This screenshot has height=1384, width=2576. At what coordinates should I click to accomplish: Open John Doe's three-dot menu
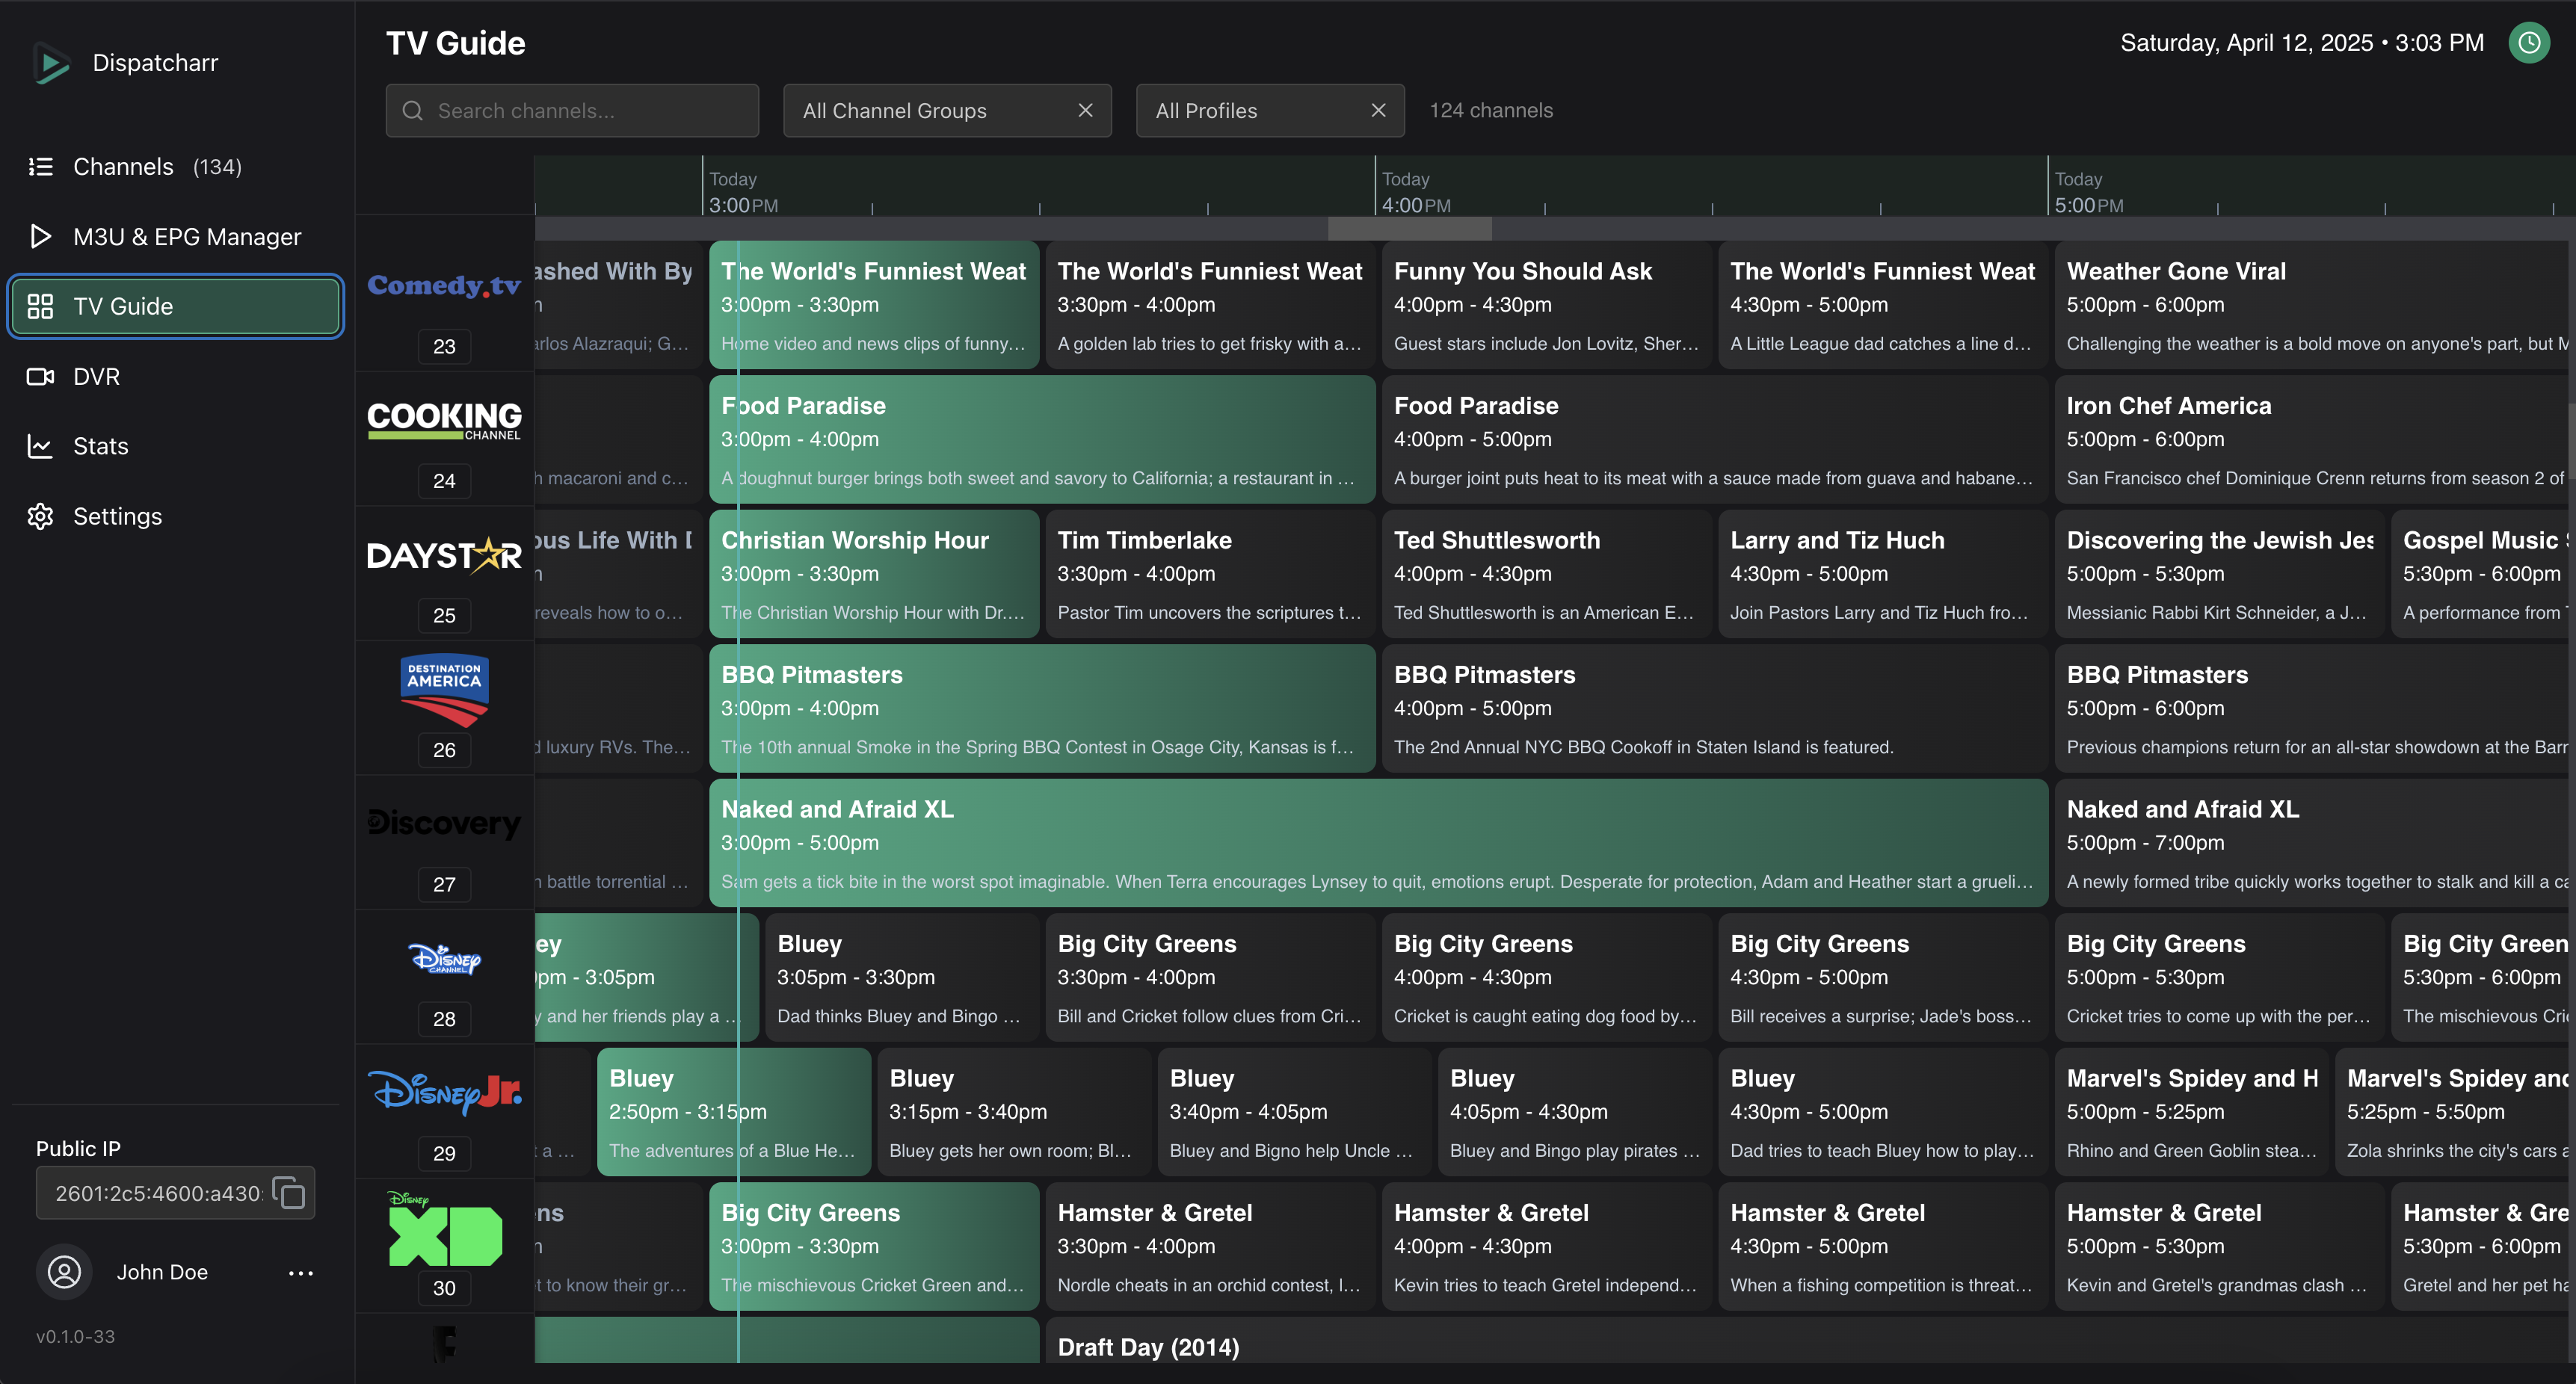point(300,1272)
